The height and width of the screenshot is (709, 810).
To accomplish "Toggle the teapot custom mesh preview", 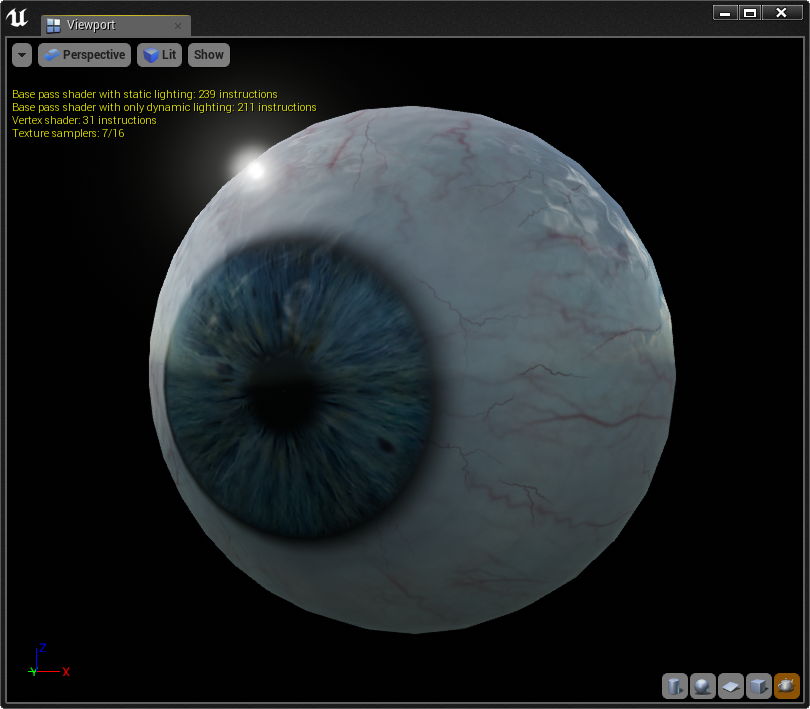I will point(787,685).
